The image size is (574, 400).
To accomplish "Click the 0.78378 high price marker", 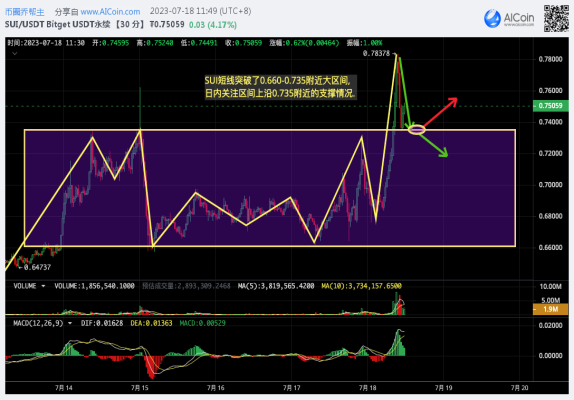I will (376, 53).
